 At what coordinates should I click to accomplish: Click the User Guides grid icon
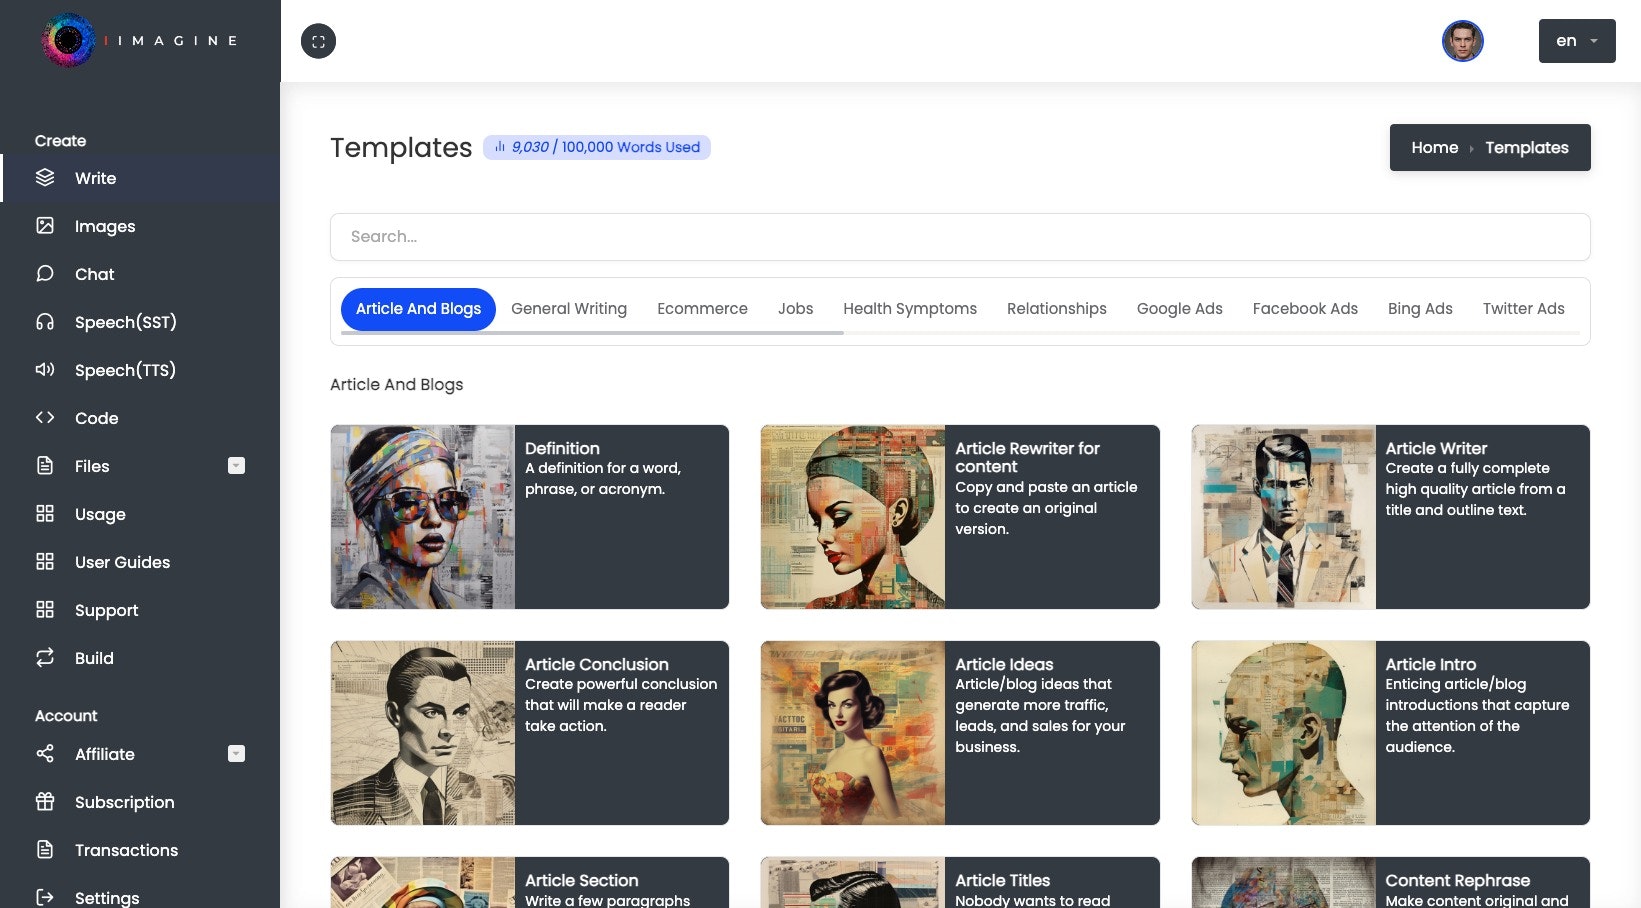click(45, 562)
